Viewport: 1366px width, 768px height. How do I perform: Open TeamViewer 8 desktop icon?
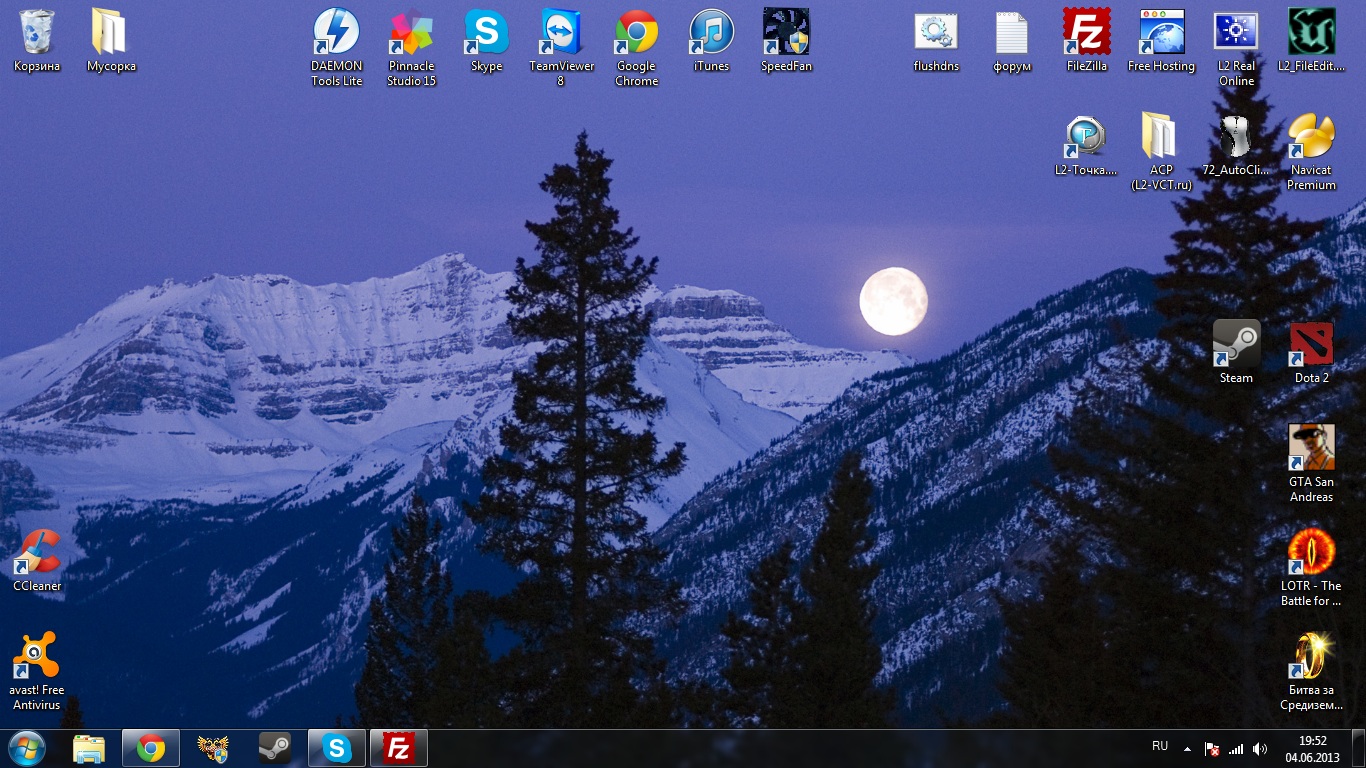click(561, 47)
